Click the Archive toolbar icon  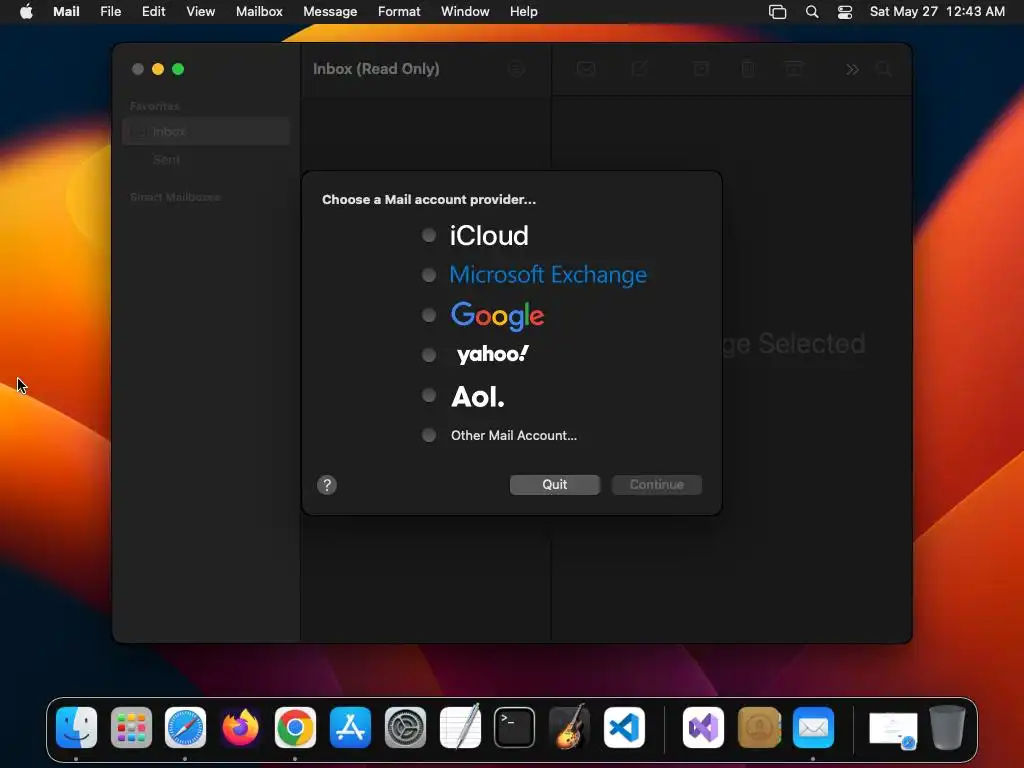[x=701, y=69]
